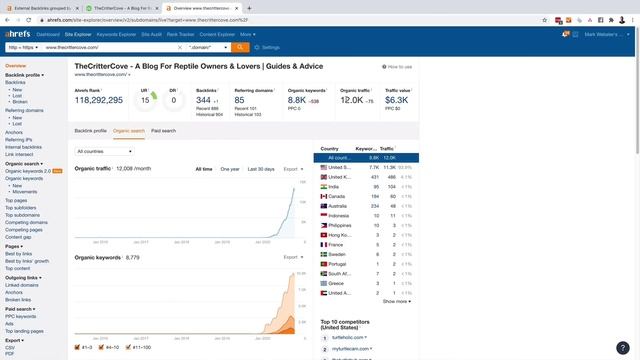The height and width of the screenshot is (360, 640).
Task: Open a new browser tab with plus
Action: tap(249, 8)
